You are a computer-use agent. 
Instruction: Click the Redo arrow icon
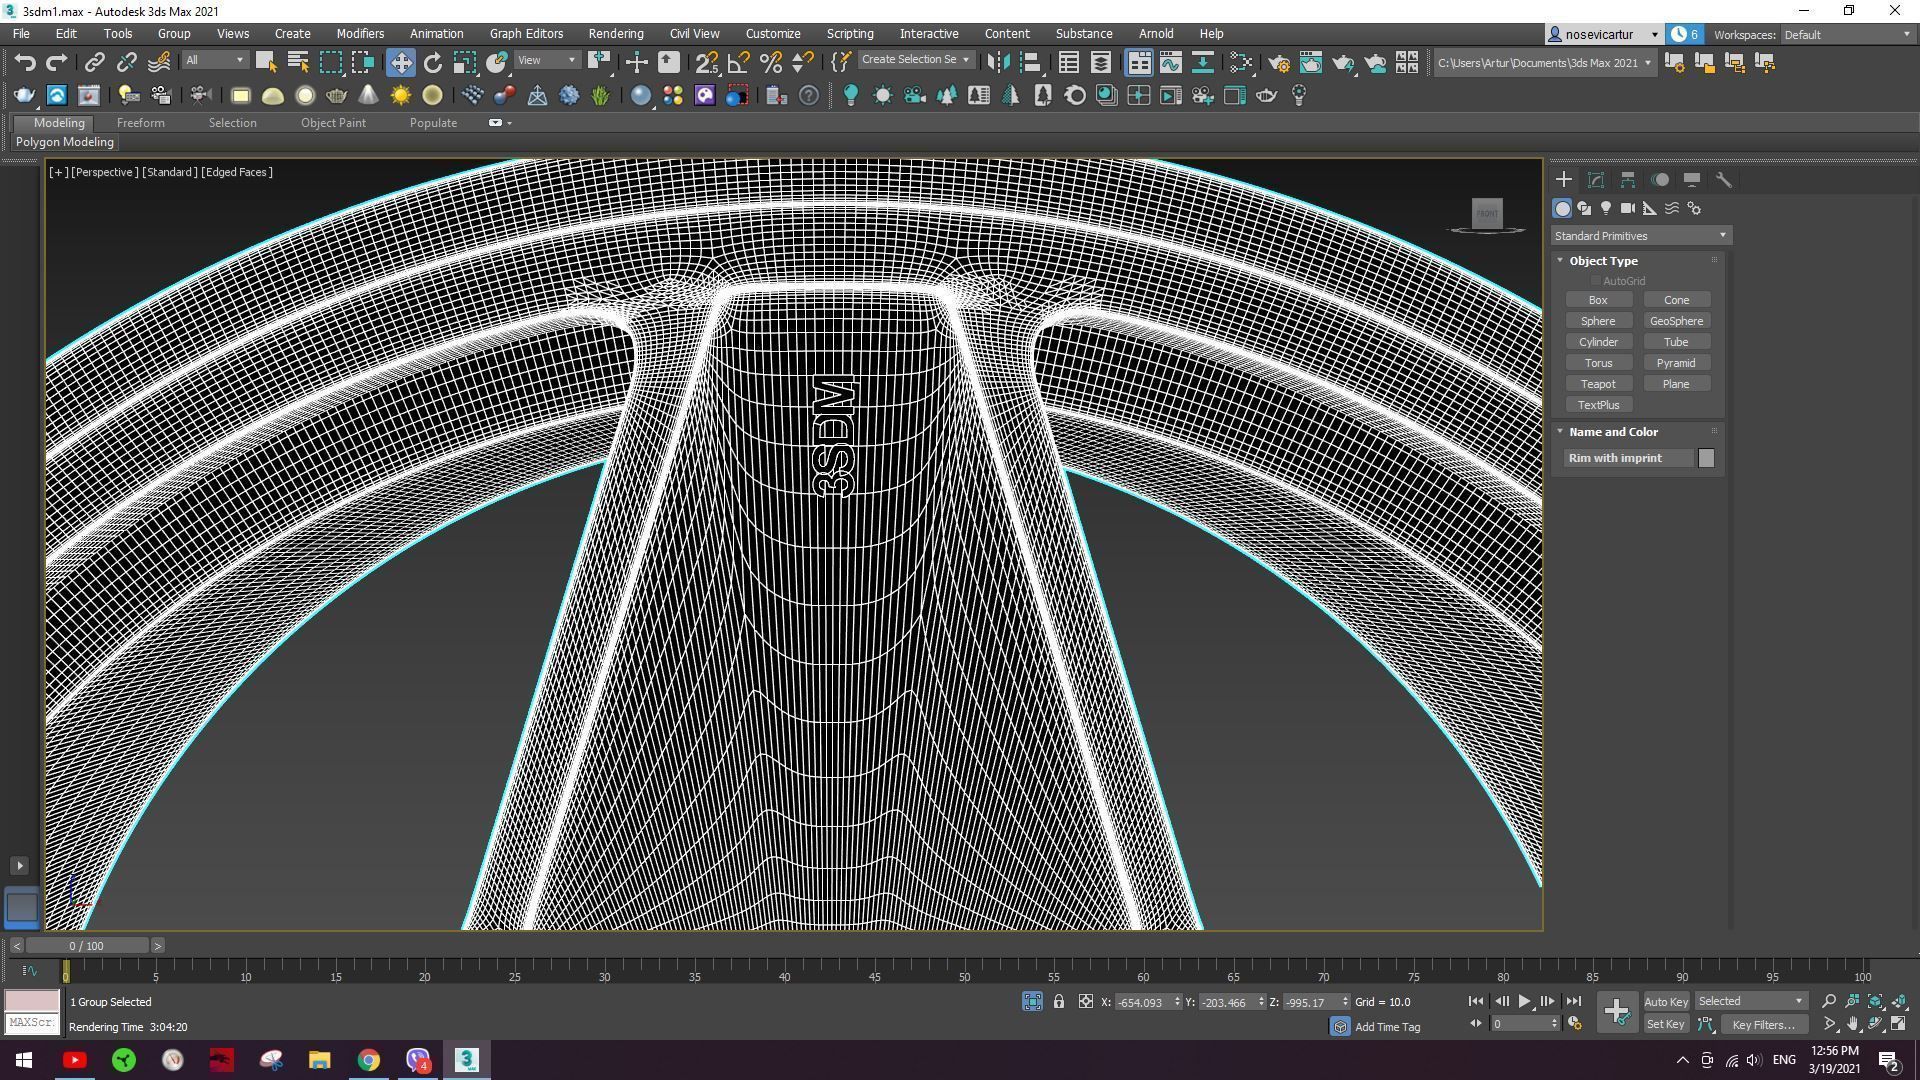[x=57, y=63]
